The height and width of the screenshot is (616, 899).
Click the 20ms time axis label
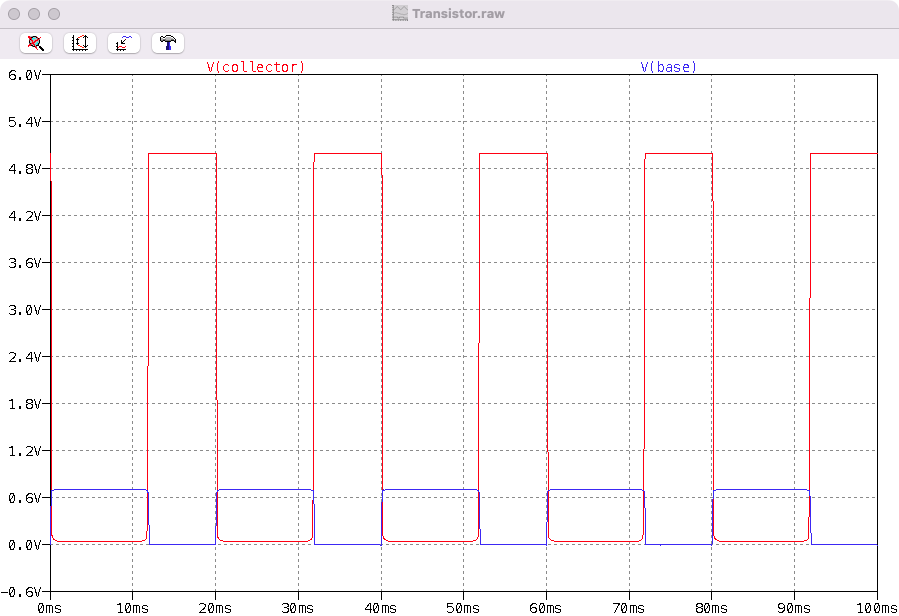[x=215, y=608]
